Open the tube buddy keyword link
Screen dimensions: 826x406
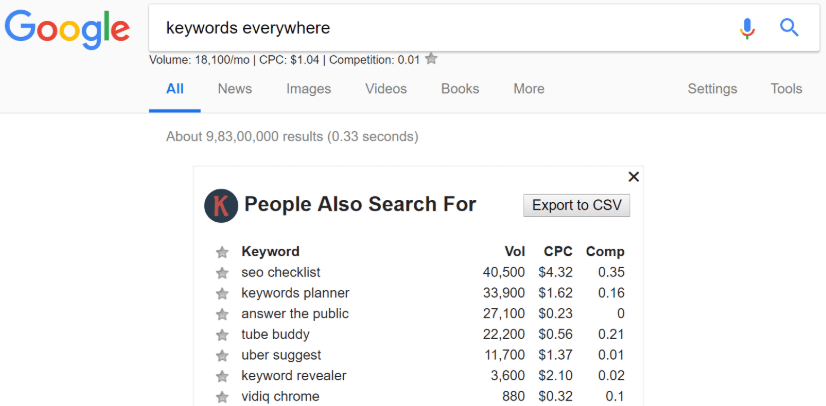[x=276, y=334]
